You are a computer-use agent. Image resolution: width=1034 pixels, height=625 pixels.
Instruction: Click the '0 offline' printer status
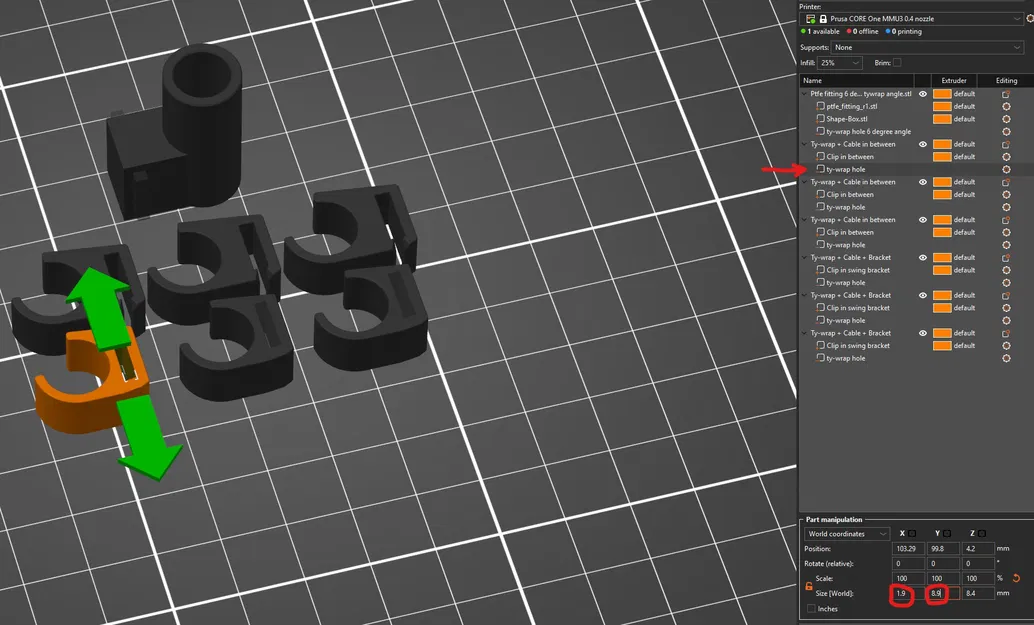pos(863,32)
